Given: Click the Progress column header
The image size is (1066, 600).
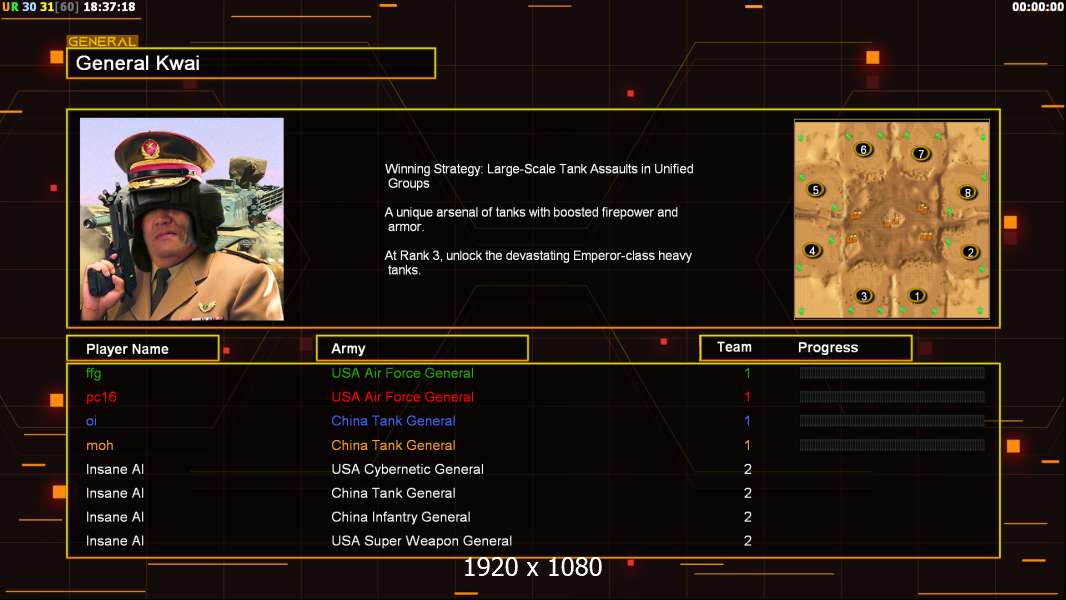Looking at the screenshot, I should click(x=827, y=347).
